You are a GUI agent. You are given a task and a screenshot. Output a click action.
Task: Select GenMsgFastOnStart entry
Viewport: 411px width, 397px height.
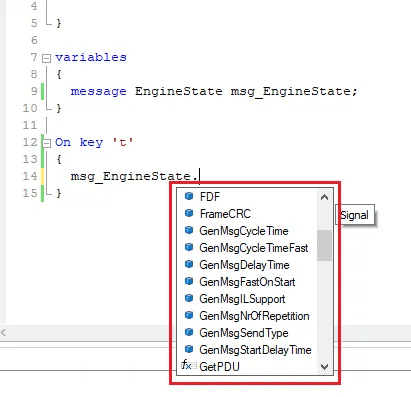247,282
